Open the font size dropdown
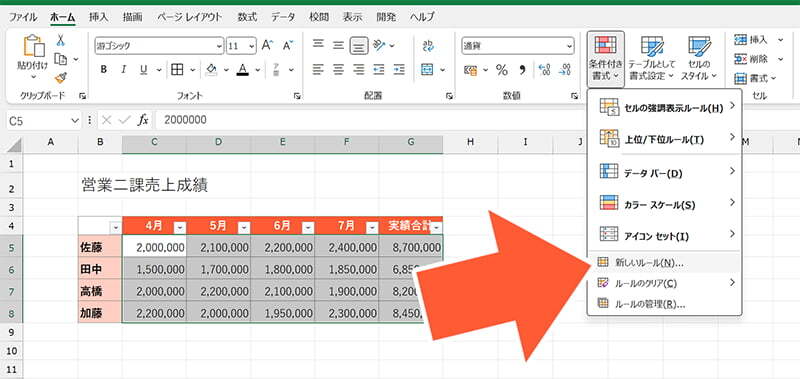800x379 pixels. pos(252,45)
